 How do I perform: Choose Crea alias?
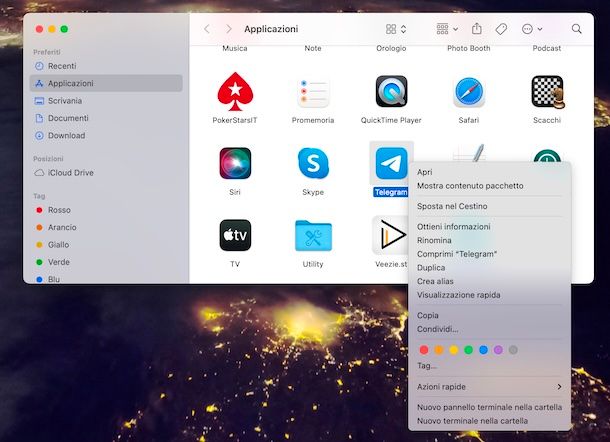click(489, 281)
